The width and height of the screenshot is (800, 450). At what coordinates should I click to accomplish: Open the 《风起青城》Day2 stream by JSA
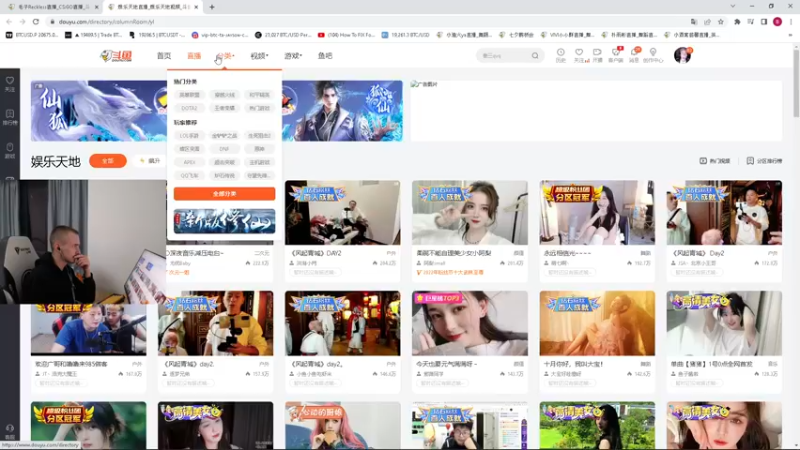724,212
